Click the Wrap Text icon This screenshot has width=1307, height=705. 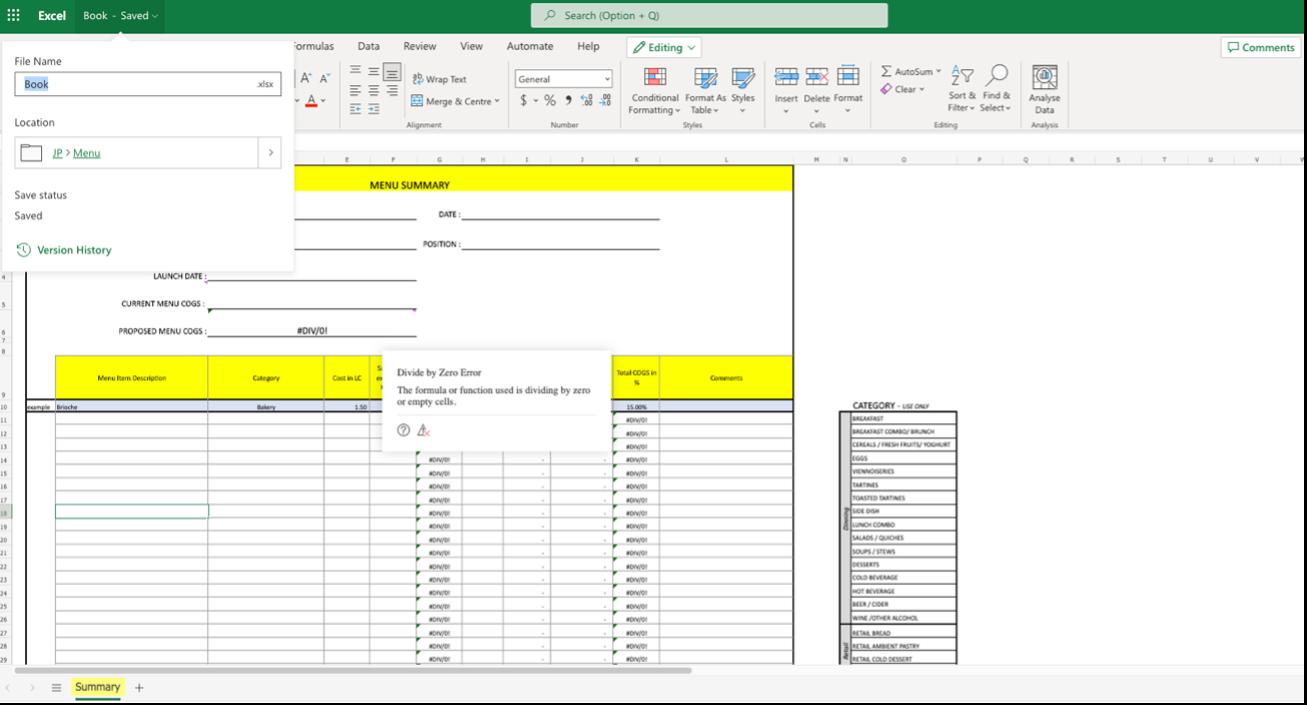click(417, 79)
